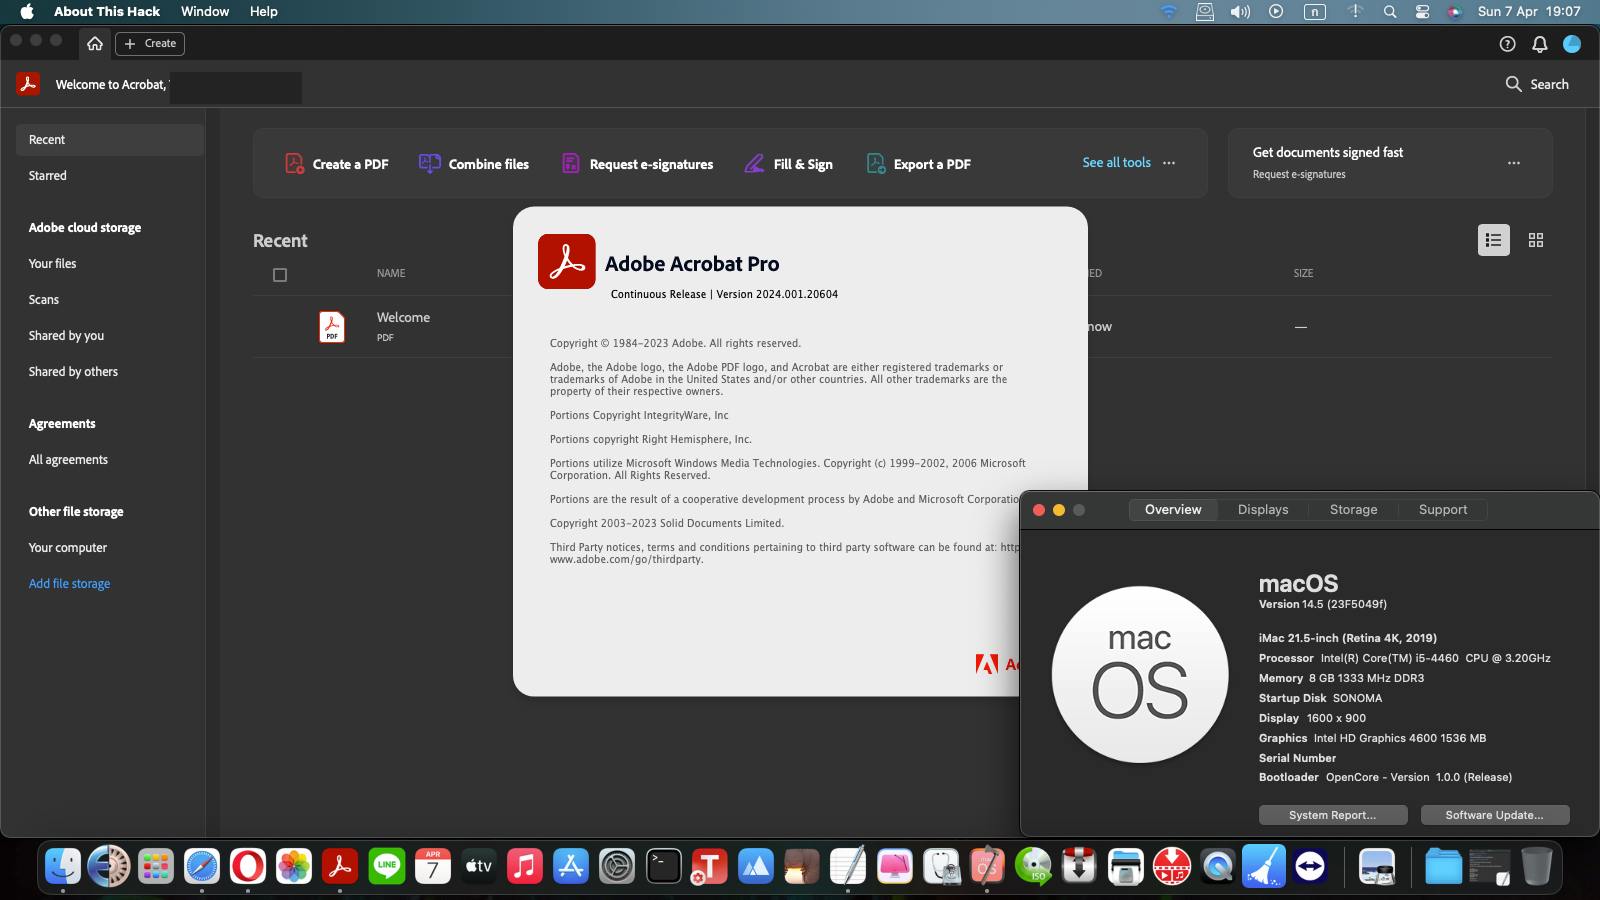1600x900 pixels.
Task: Open Your computer file storage
Action: pyautogui.click(x=68, y=547)
